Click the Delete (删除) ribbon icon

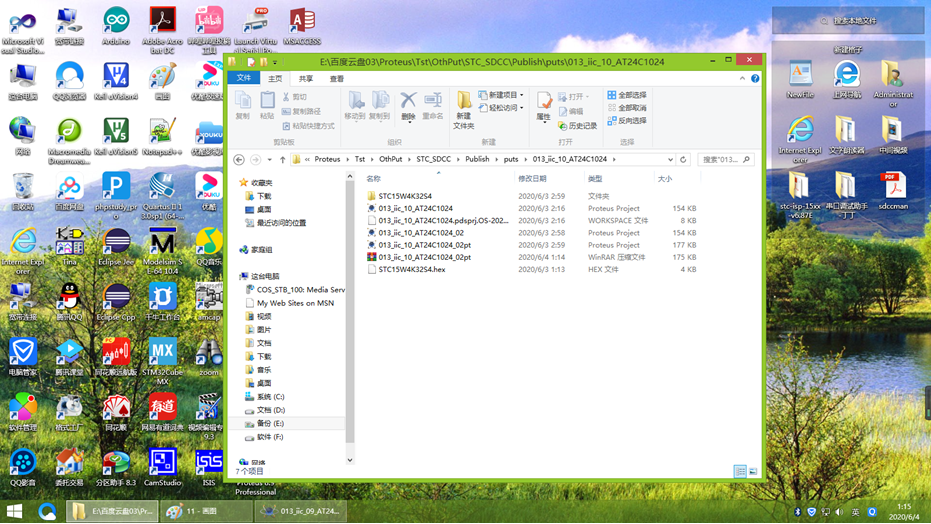coord(408,106)
